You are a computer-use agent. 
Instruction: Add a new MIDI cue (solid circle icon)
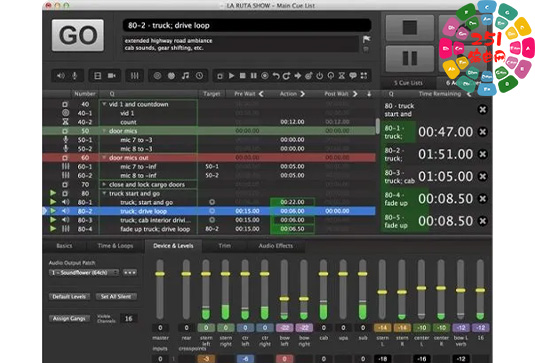[x=171, y=76]
